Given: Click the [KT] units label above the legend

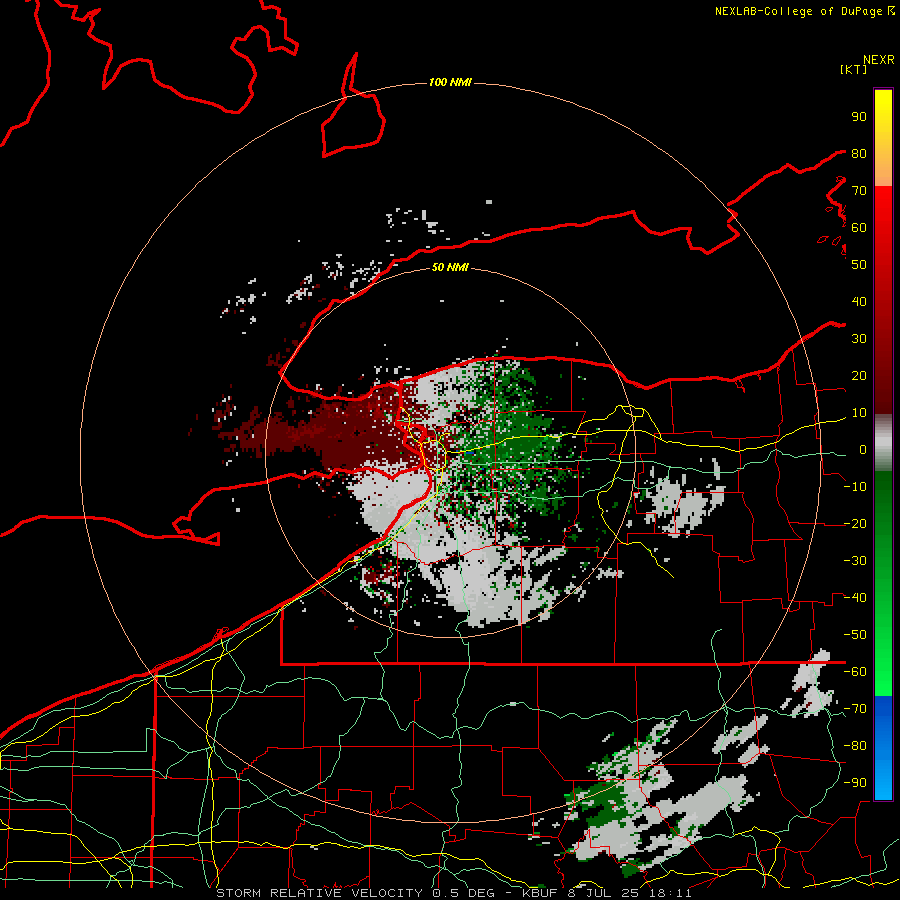Looking at the screenshot, I should pos(854,69).
